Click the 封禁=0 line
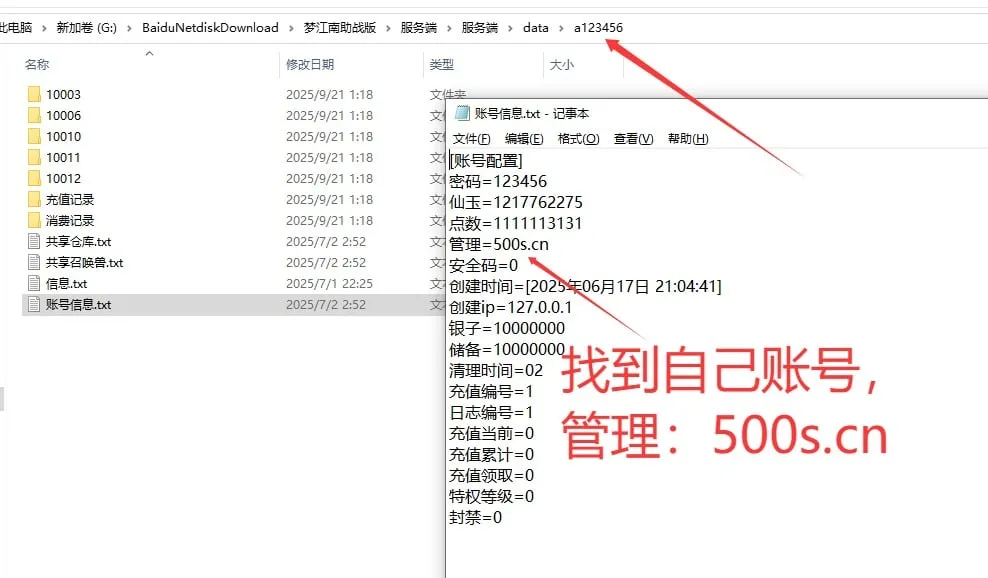 pyautogui.click(x=475, y=517)
